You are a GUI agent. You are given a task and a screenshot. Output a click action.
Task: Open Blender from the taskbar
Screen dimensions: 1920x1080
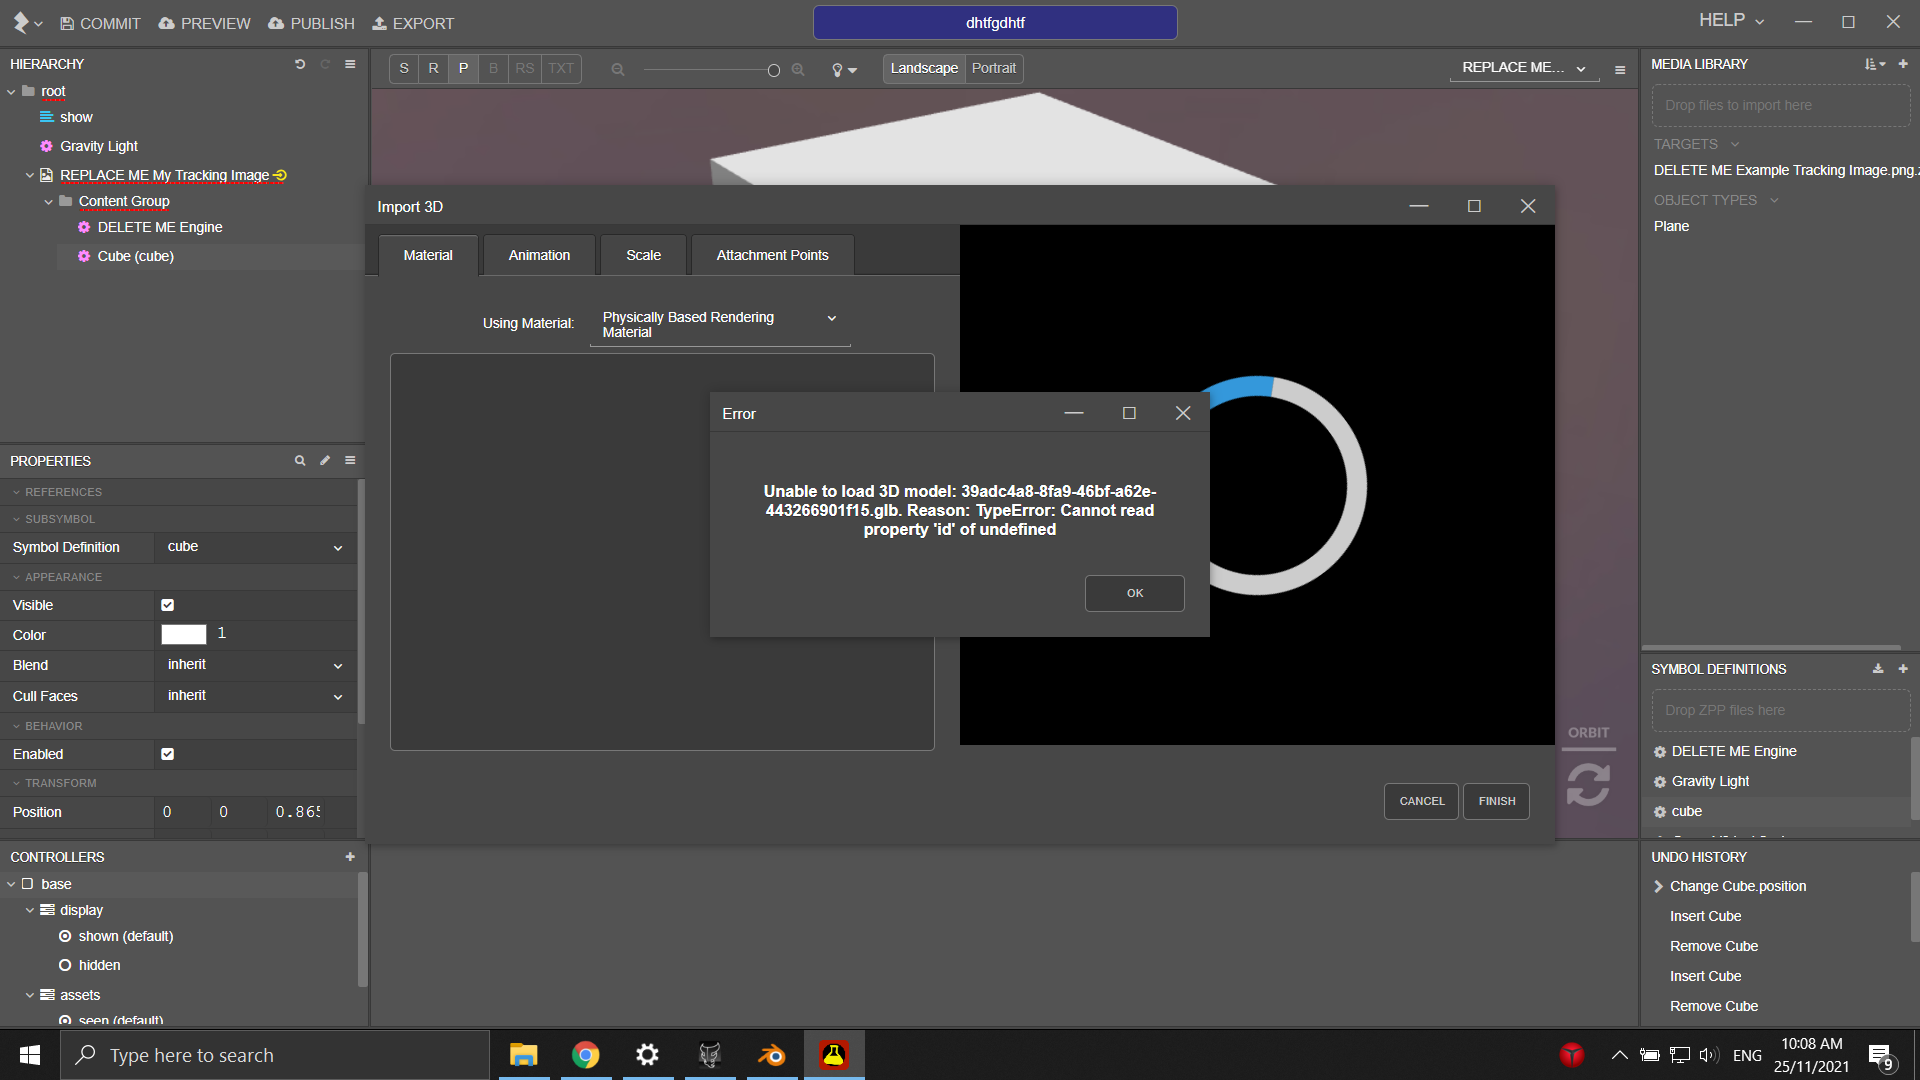click(771, 1055)
